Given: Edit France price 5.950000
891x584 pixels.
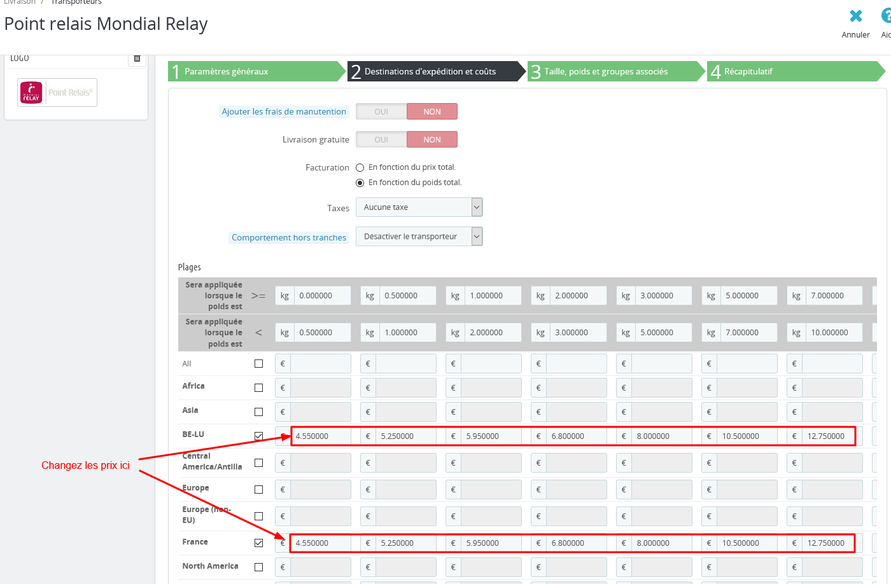Looking at the screenshot, I should [x=491, y=543].
